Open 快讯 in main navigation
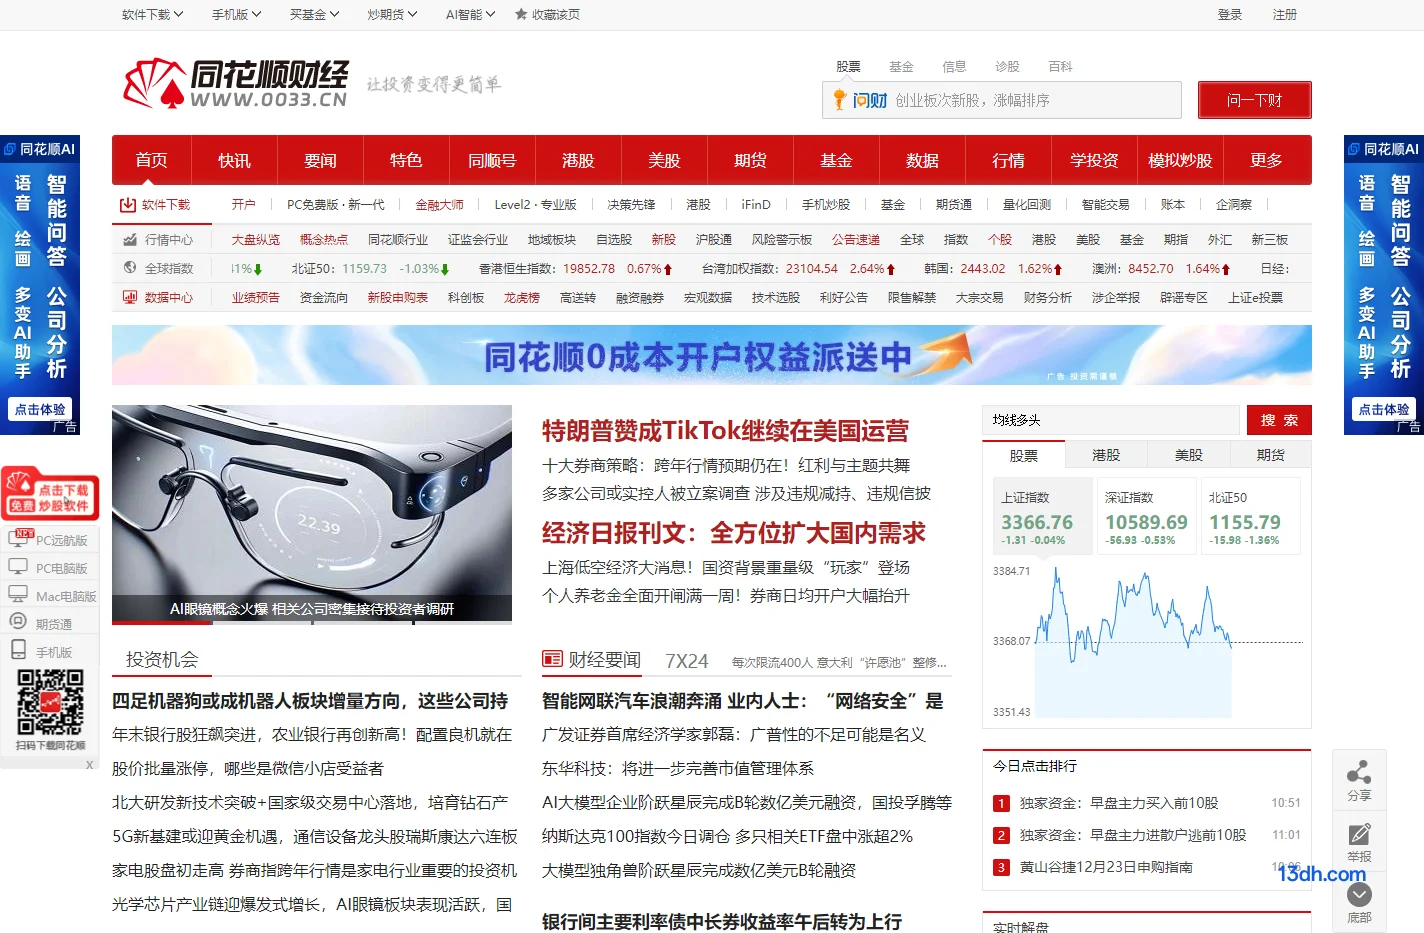Viewport: 1424px width, 933px height. coord(234,160)
